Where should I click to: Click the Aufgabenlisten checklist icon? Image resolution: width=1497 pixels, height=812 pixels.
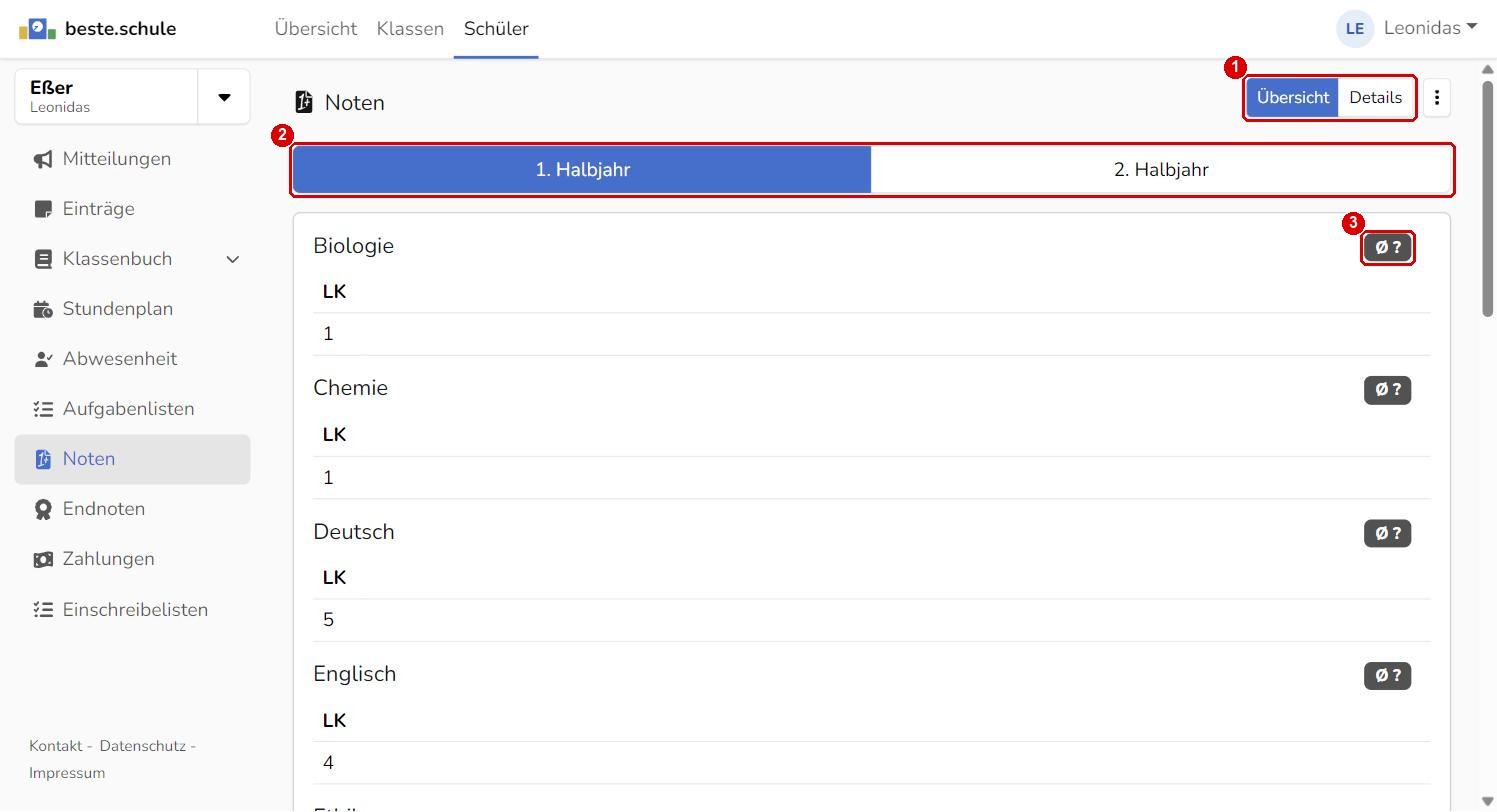click(x=43, y=410)
